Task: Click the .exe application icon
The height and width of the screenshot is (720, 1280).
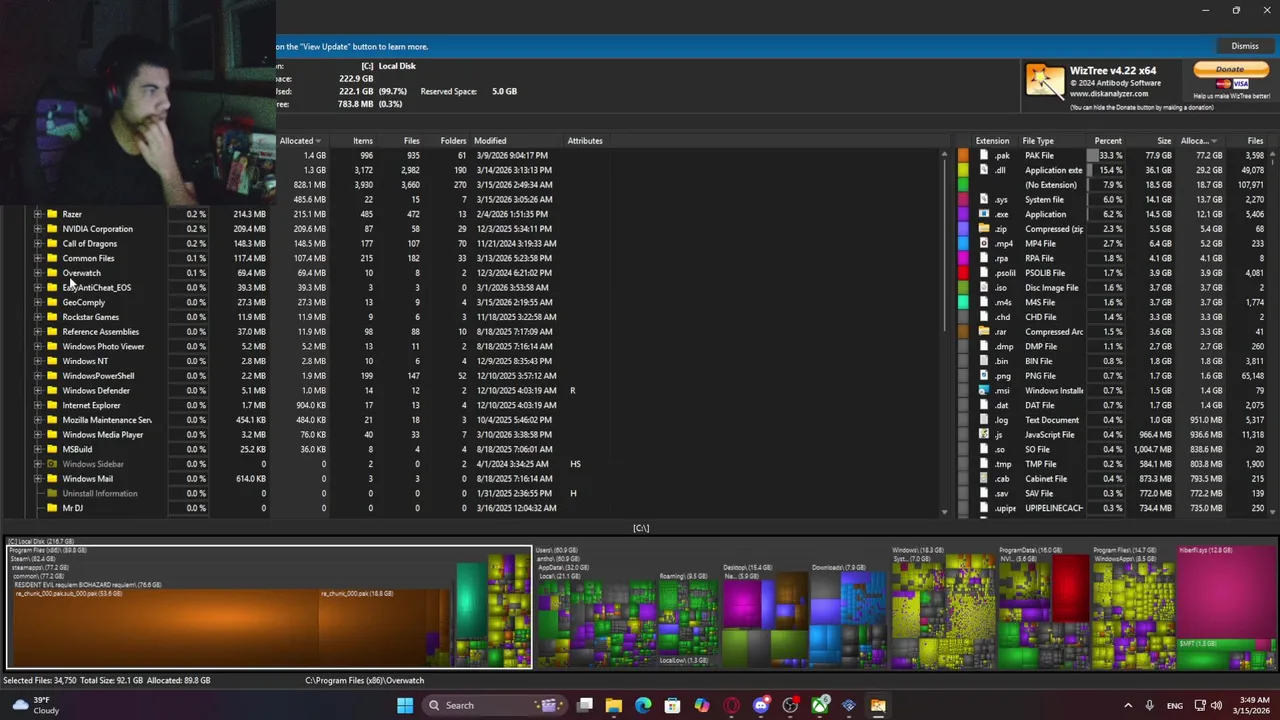Action: click(x=984, y=214)
